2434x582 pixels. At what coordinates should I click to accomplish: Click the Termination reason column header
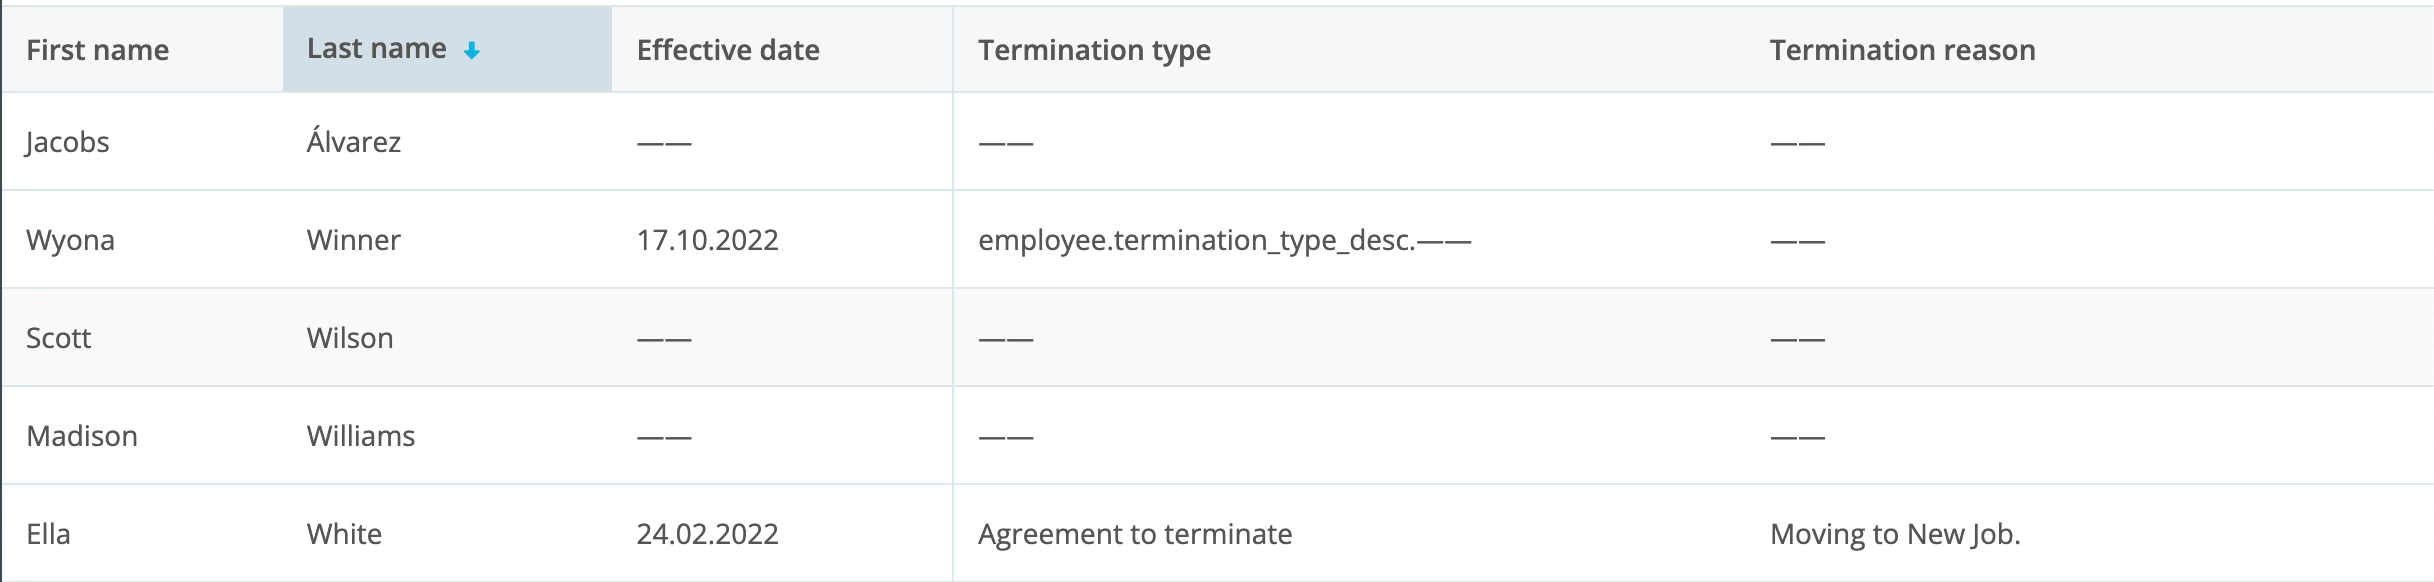pyautogui.click(x=1902, y=50)
